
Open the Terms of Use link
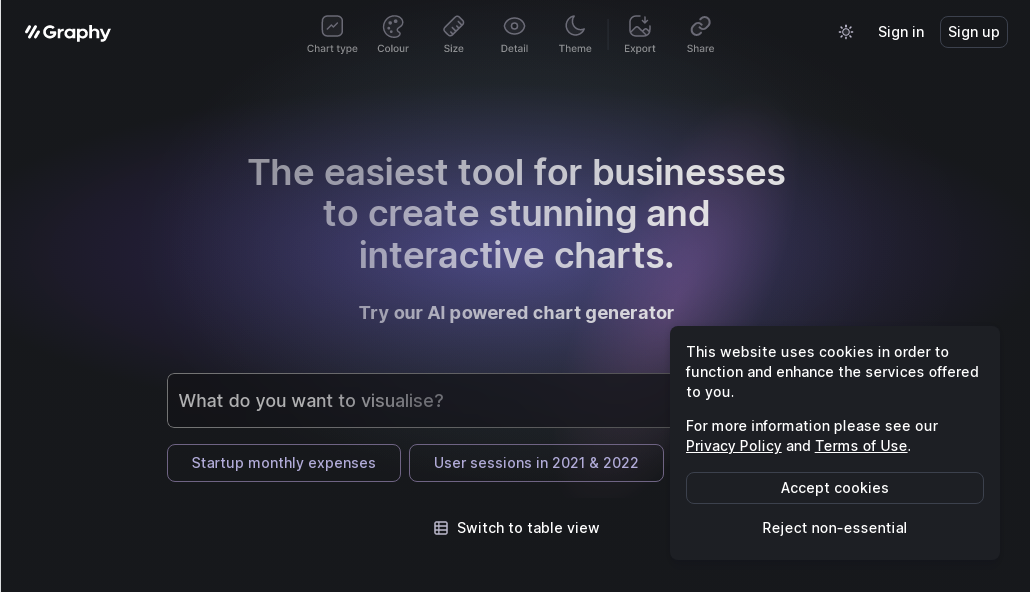coord(860,446)
